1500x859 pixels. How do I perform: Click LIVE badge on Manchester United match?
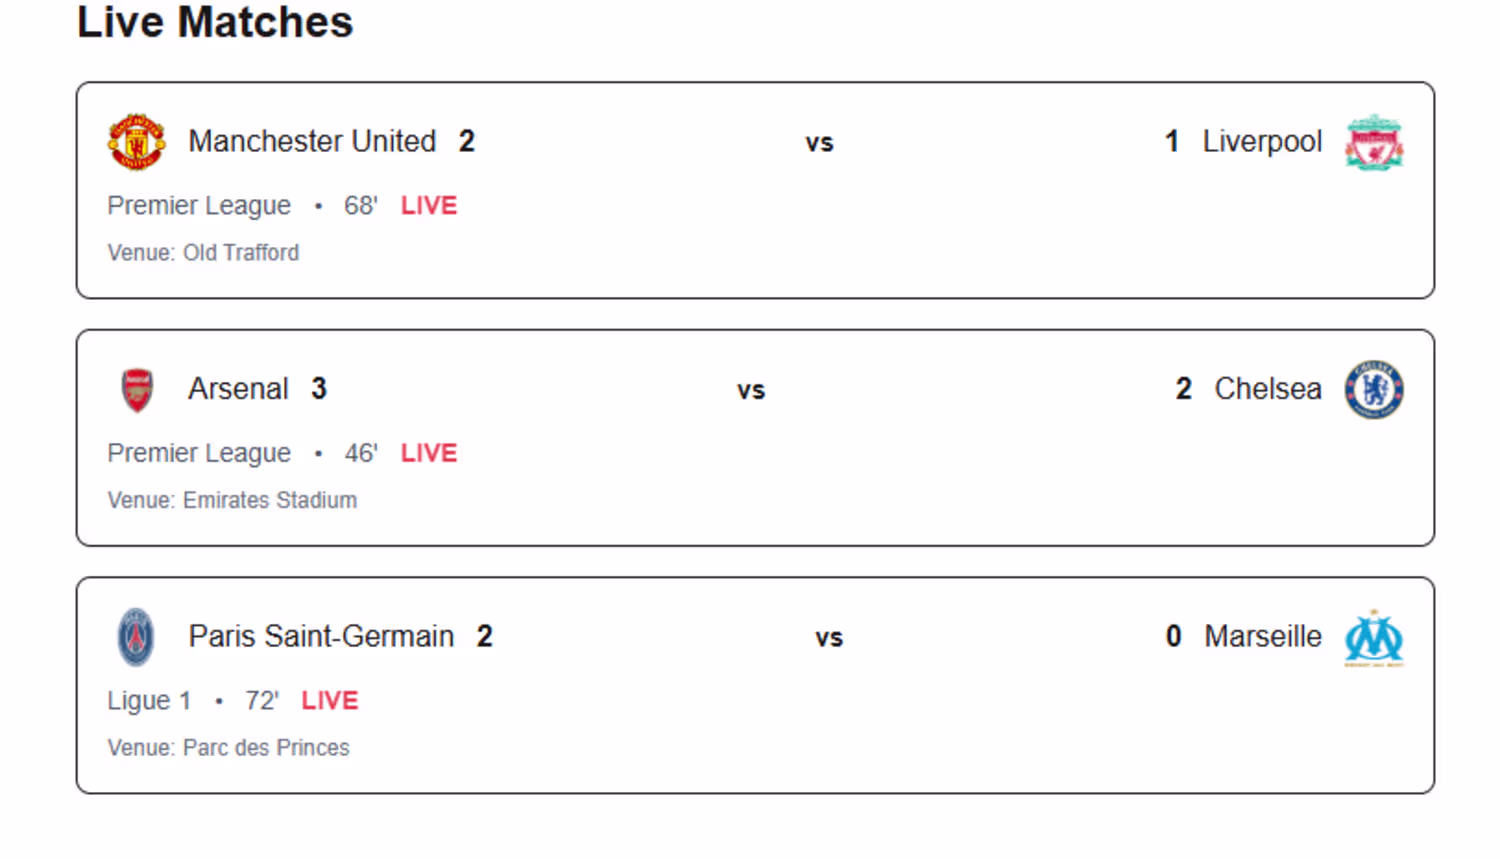pyautogui.click(x=429, y=206)
